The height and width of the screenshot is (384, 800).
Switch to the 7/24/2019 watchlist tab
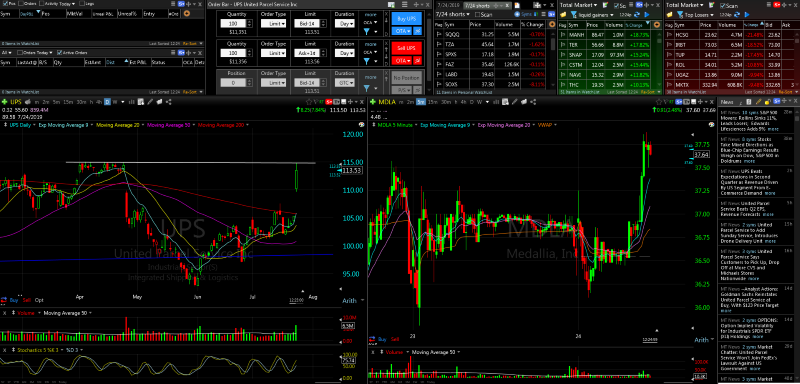click(x=448, y=5)
